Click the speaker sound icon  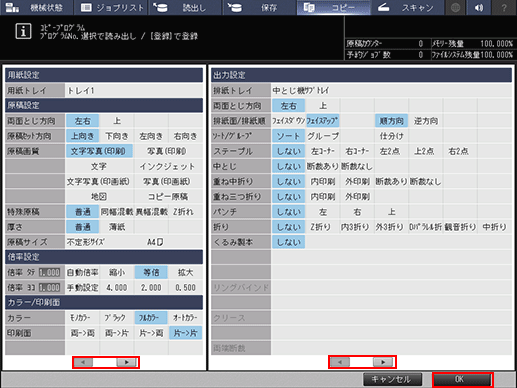[479, 7]
